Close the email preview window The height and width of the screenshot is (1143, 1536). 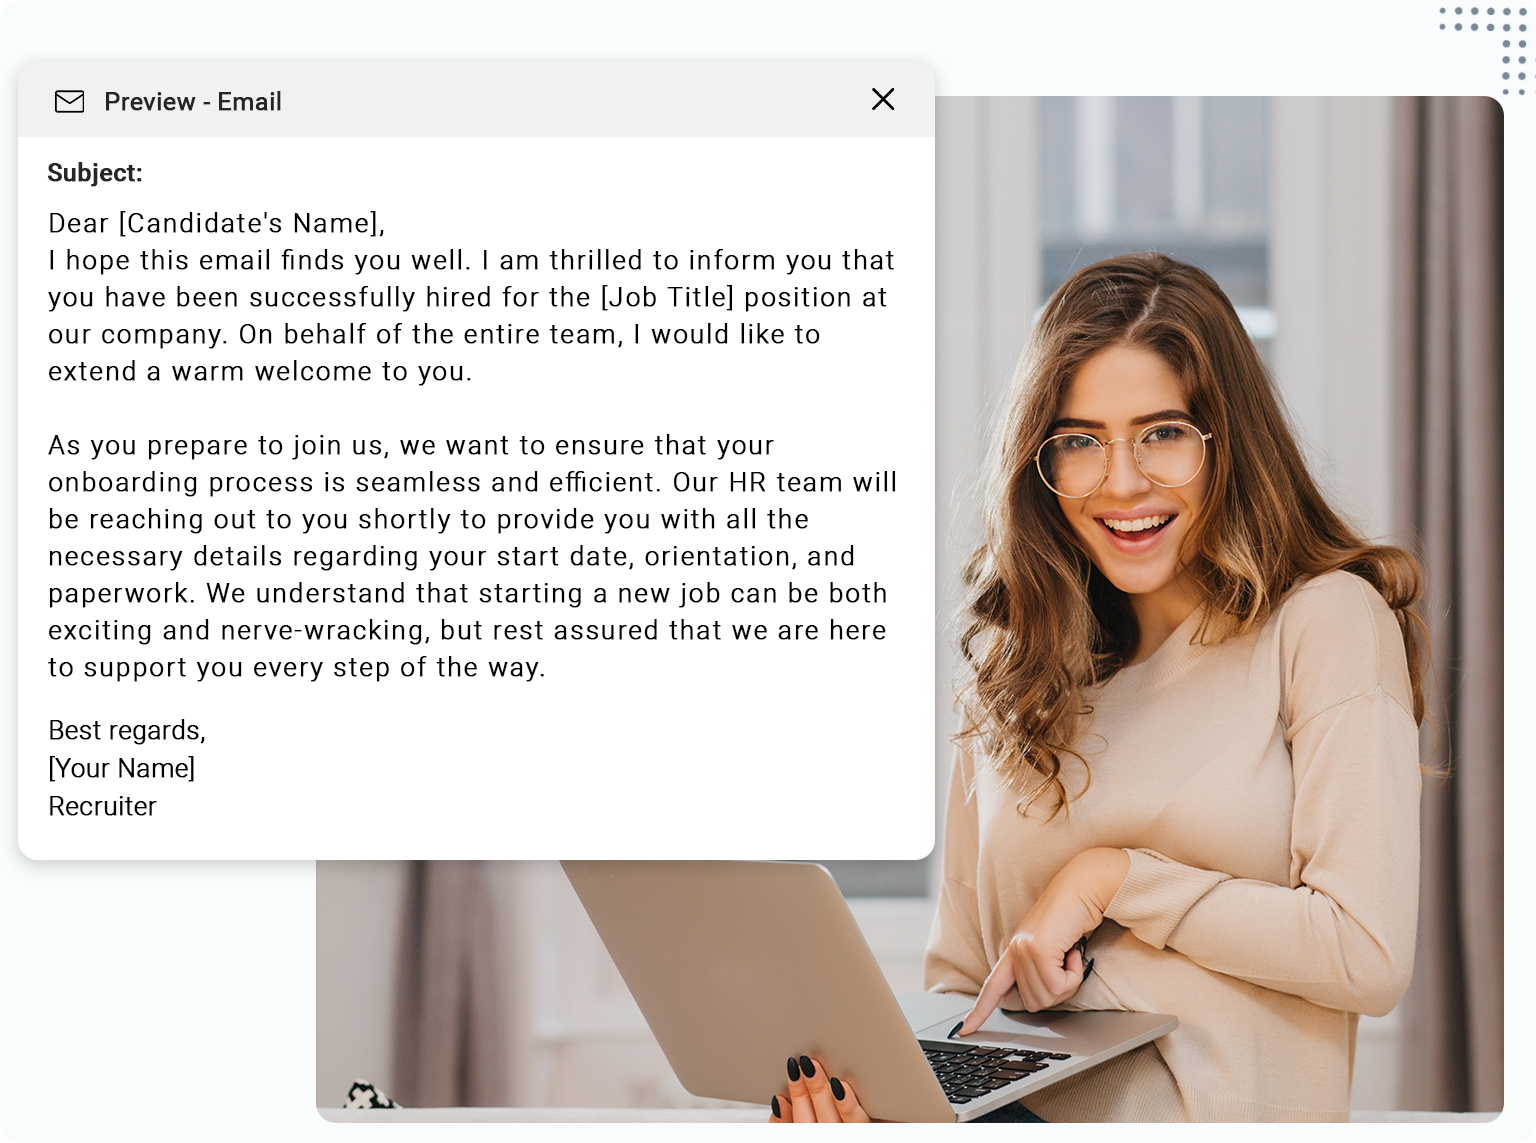point(883,99)
